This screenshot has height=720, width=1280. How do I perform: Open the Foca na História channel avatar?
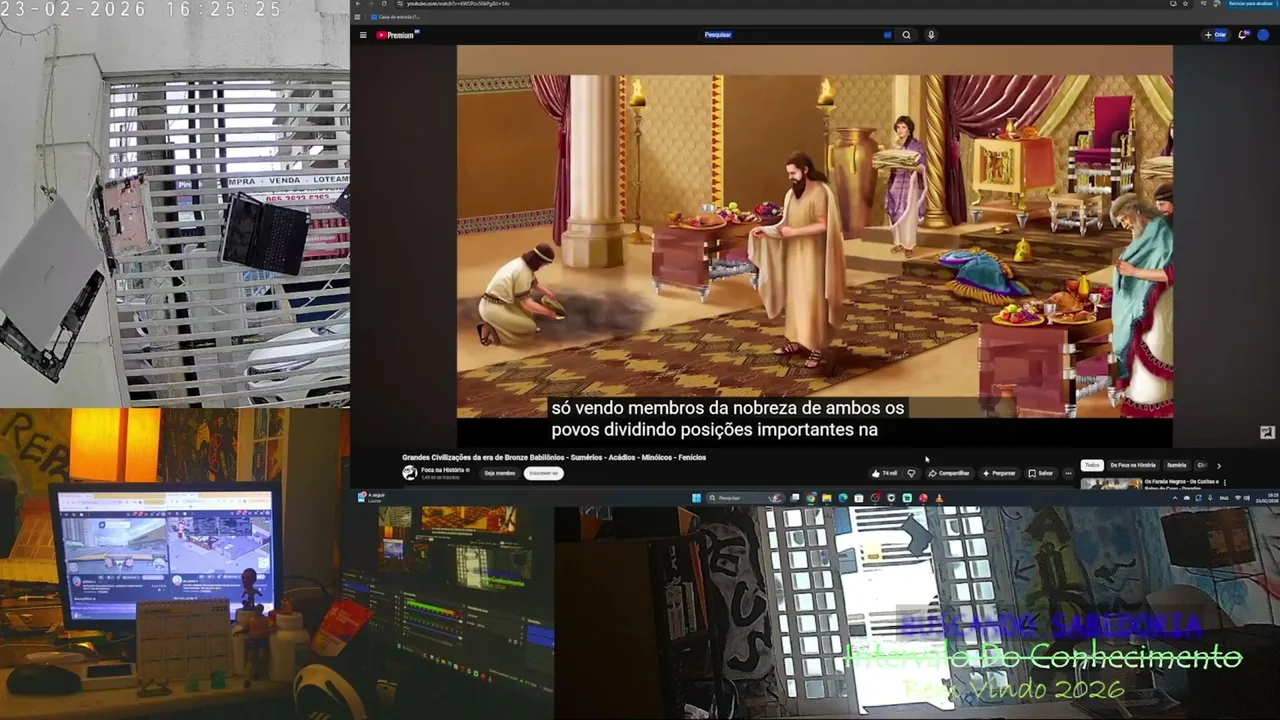pos(409,473)
